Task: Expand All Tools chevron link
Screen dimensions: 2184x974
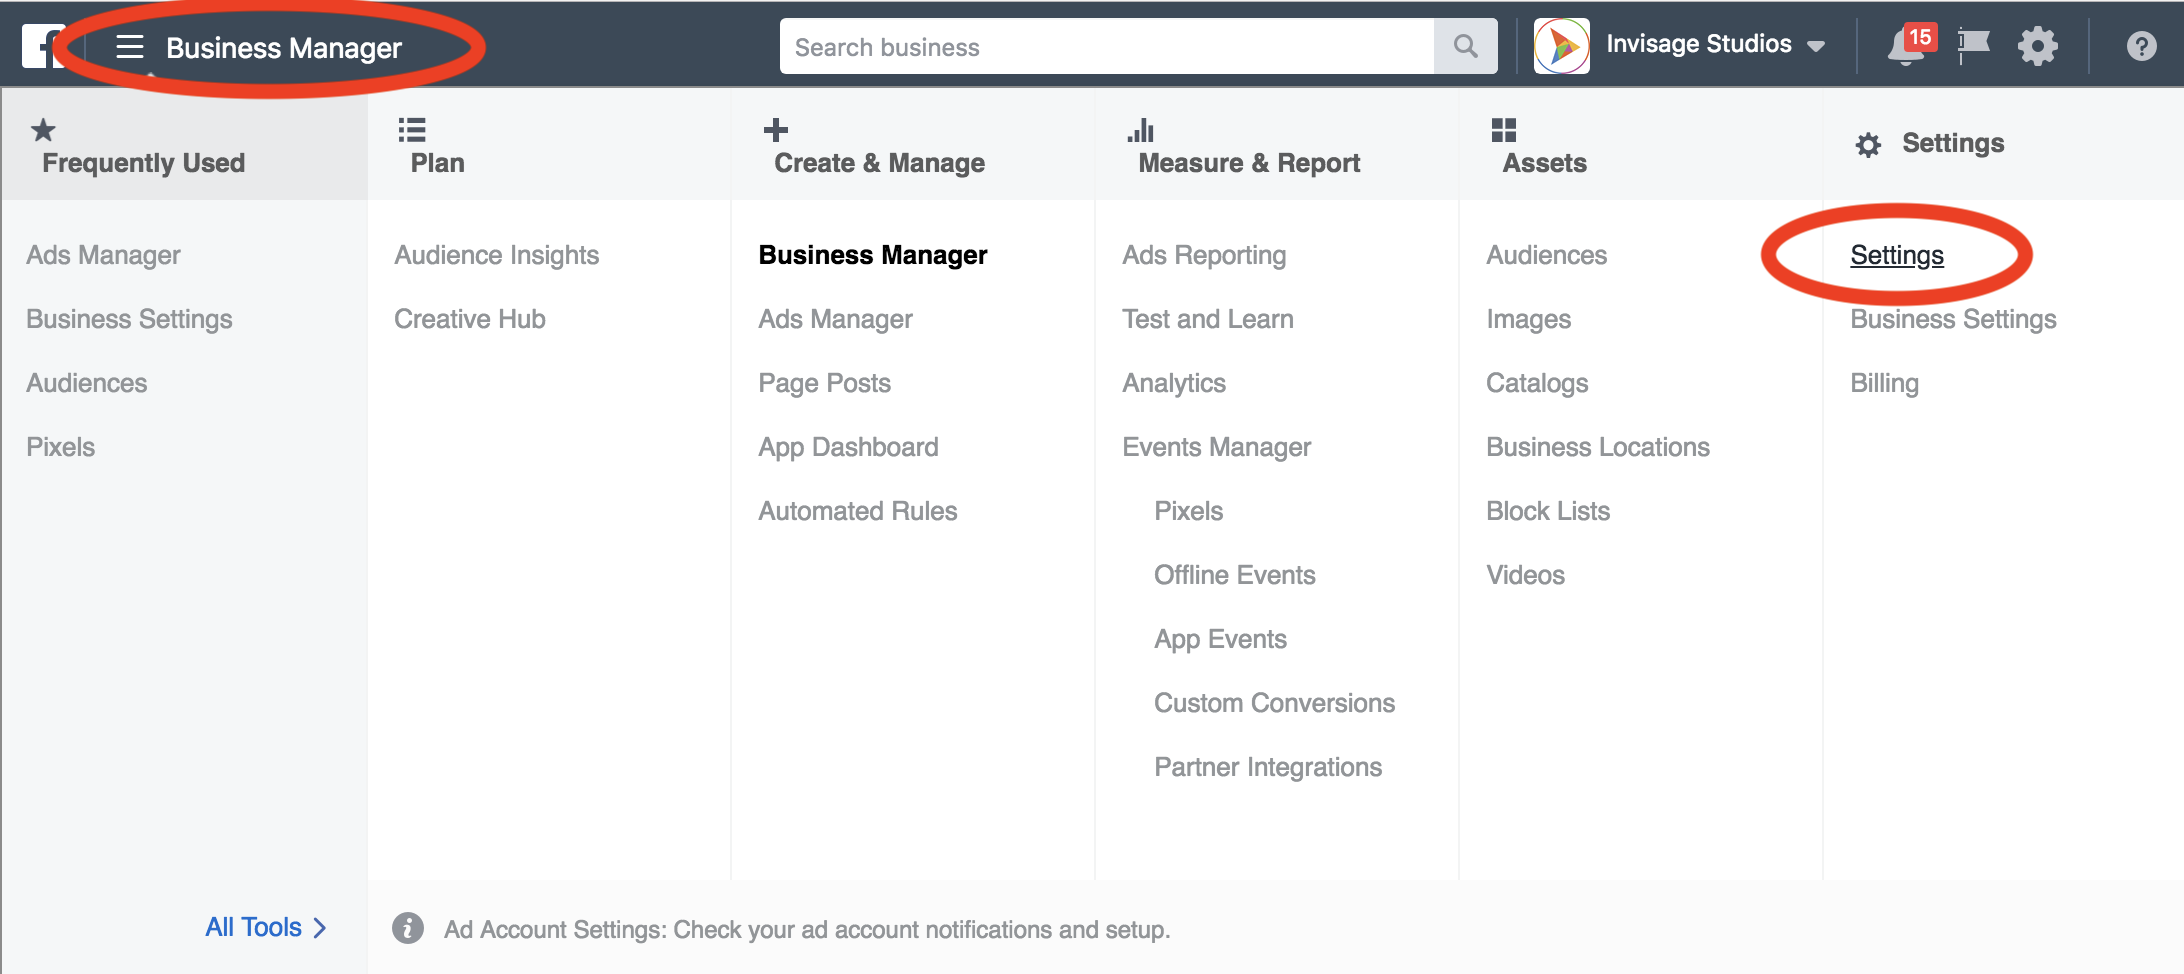Action: click(x=266, y=927)
